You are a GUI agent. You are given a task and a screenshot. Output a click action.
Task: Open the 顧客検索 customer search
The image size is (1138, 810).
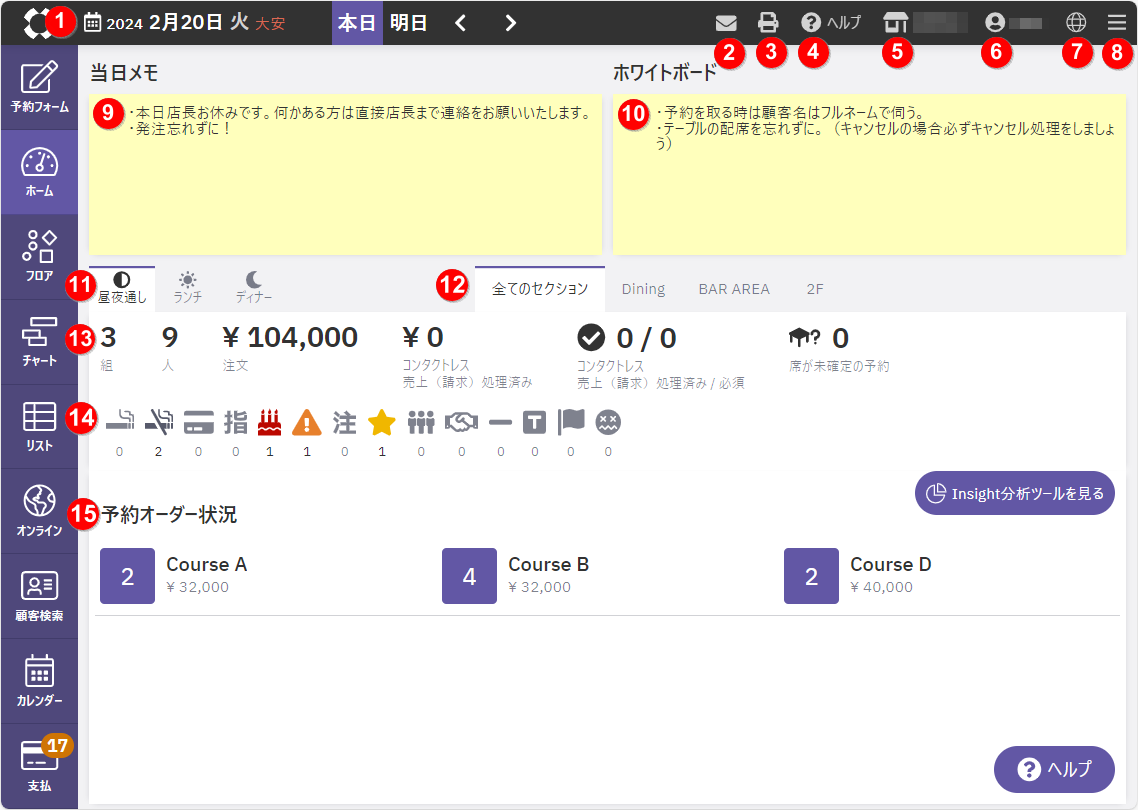[x=39, y=596]
